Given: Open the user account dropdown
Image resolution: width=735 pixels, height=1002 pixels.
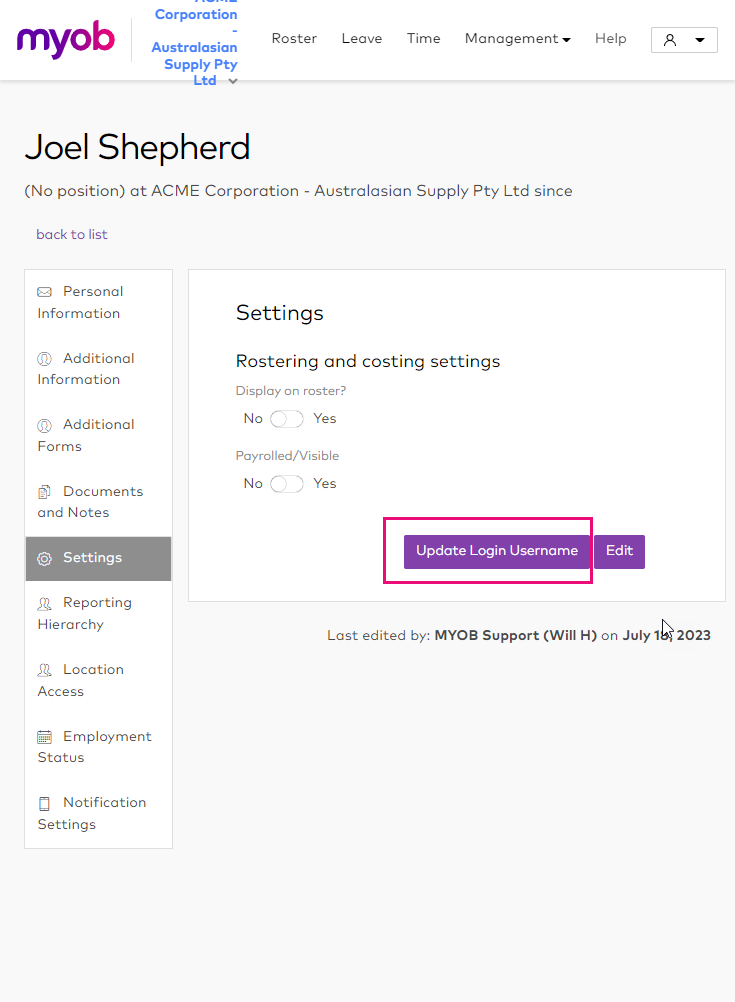Looking at the screenshot, I should click(x=684, y=40).
